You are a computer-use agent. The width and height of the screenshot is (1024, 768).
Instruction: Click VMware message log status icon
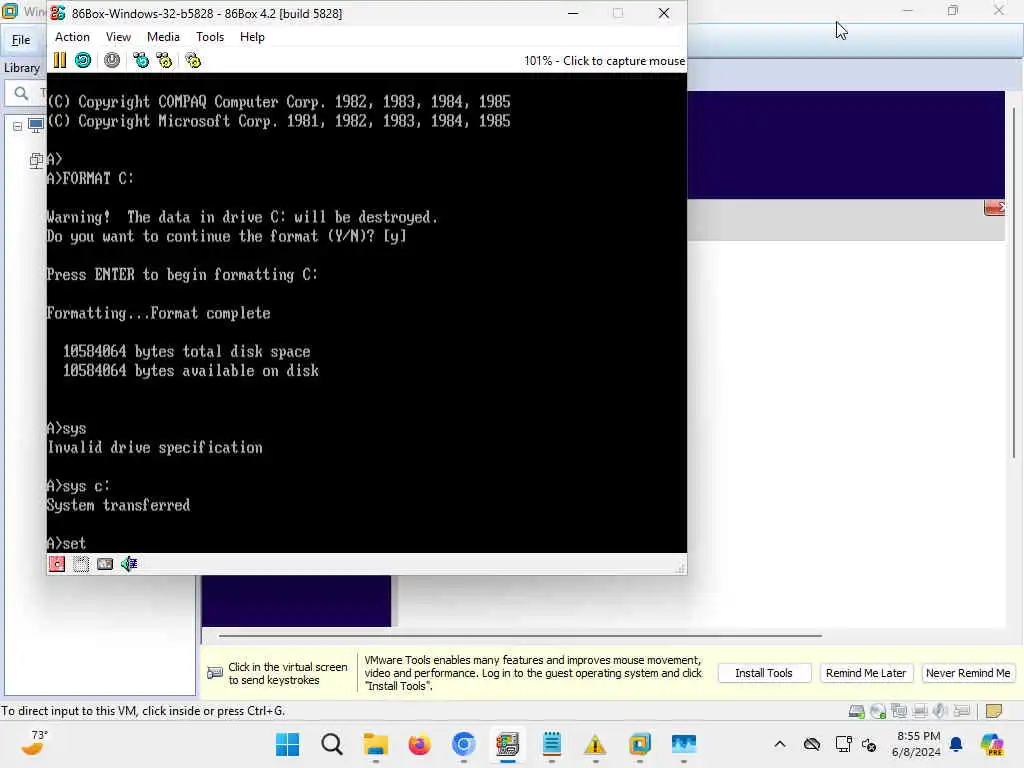[961, 711]
